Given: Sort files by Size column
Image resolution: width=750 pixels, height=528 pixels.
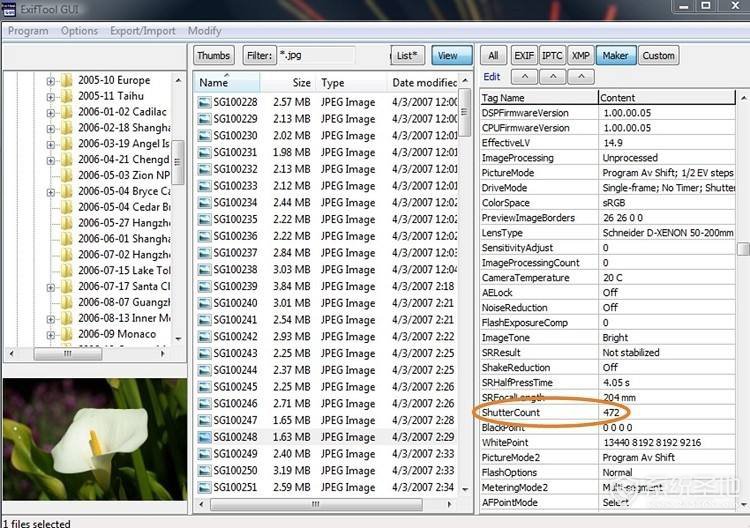Looking at the screenshot, I should click(288, 82).
